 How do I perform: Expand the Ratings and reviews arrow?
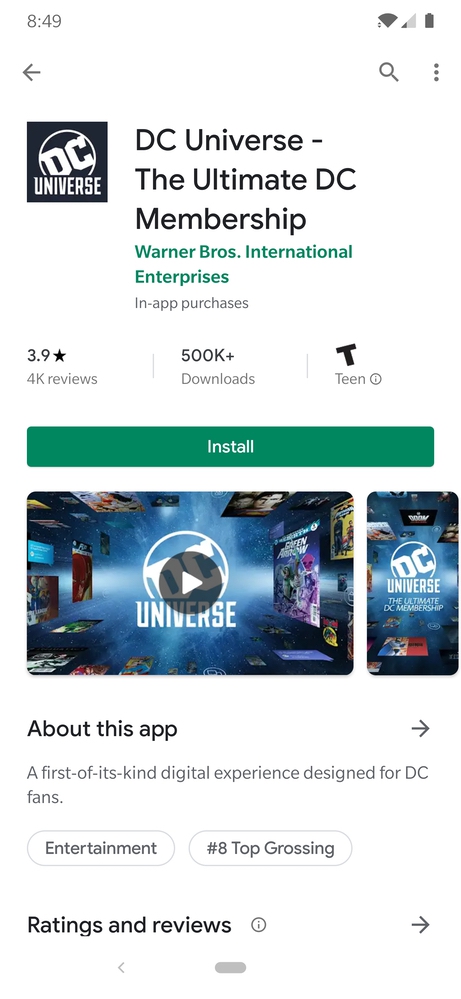420,924
